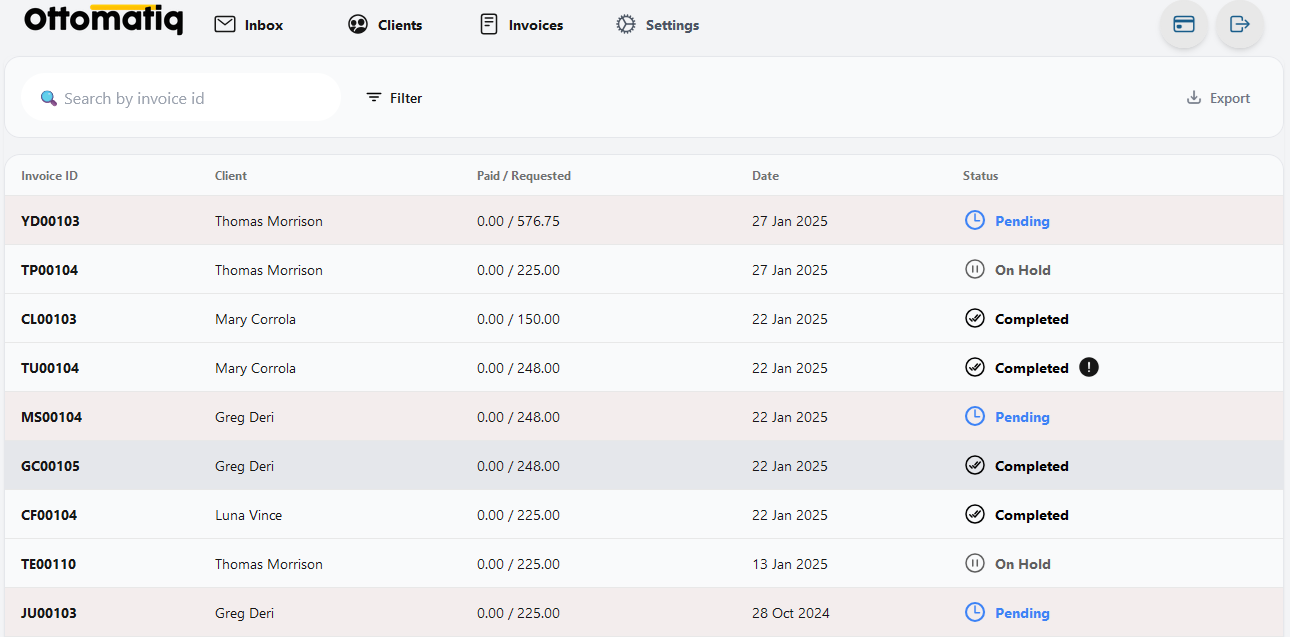Open invoice MS00104

click(52, 417)
